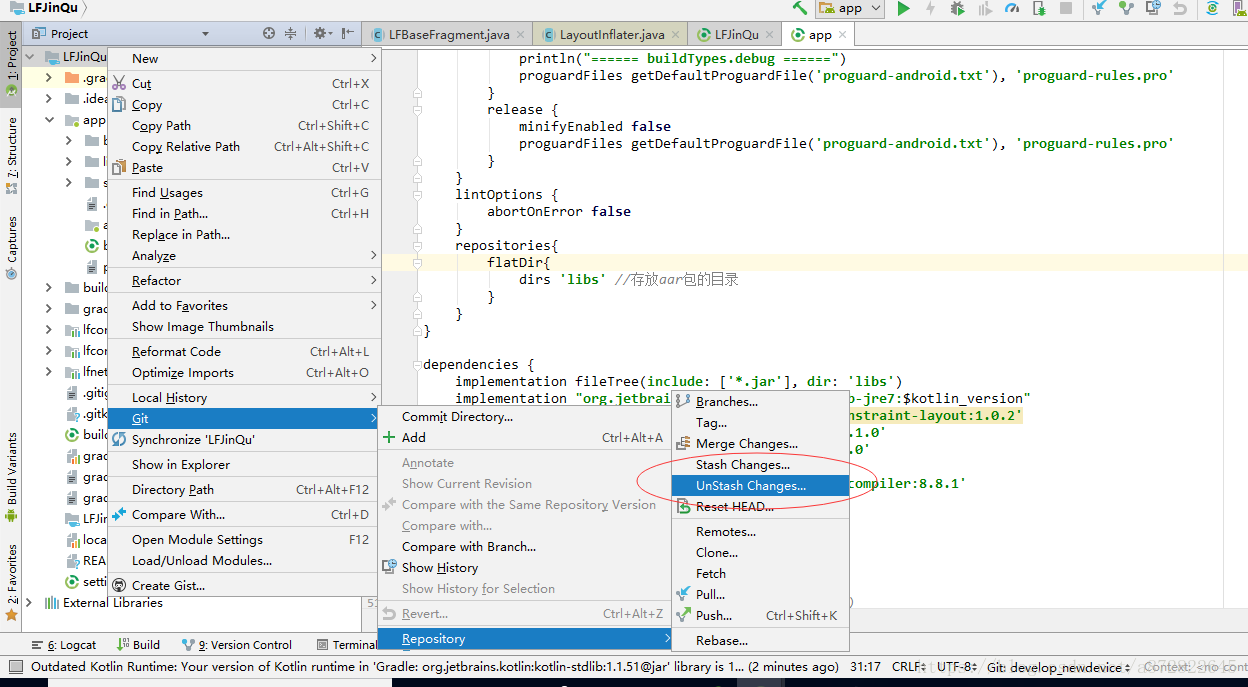
Task: Open the Android Profiler gauge icon
Action: pos(1012,8)
